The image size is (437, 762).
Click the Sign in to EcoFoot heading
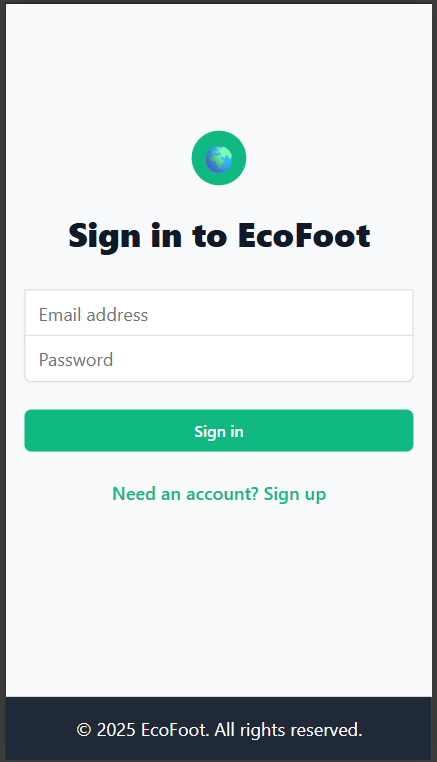click(219, 237)
